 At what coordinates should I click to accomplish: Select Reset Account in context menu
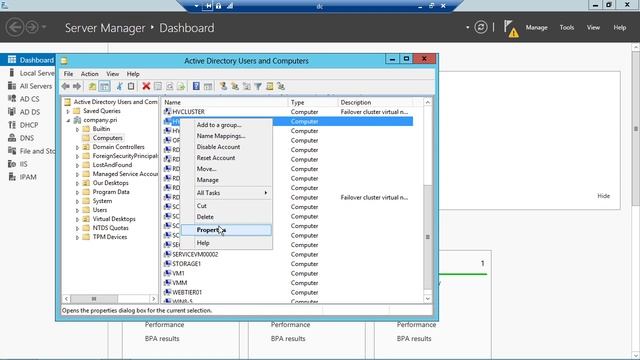coord(226,158)
